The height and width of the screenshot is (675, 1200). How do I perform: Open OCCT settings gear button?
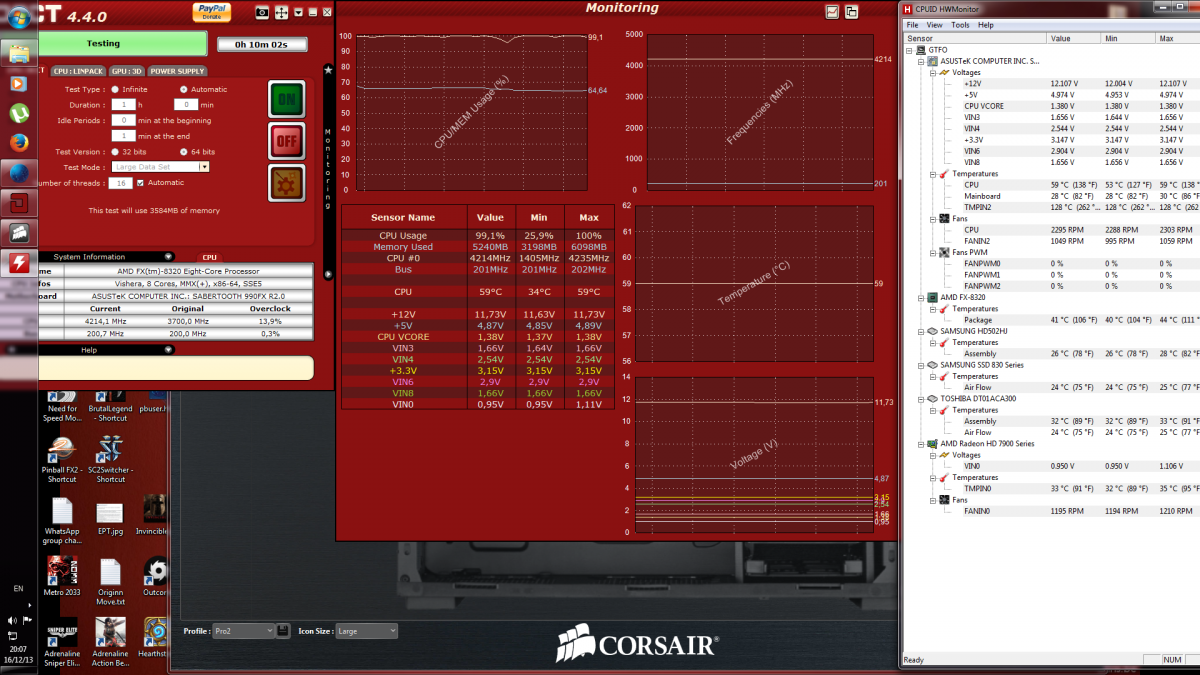pyautogui.click(x=286, y=184)
